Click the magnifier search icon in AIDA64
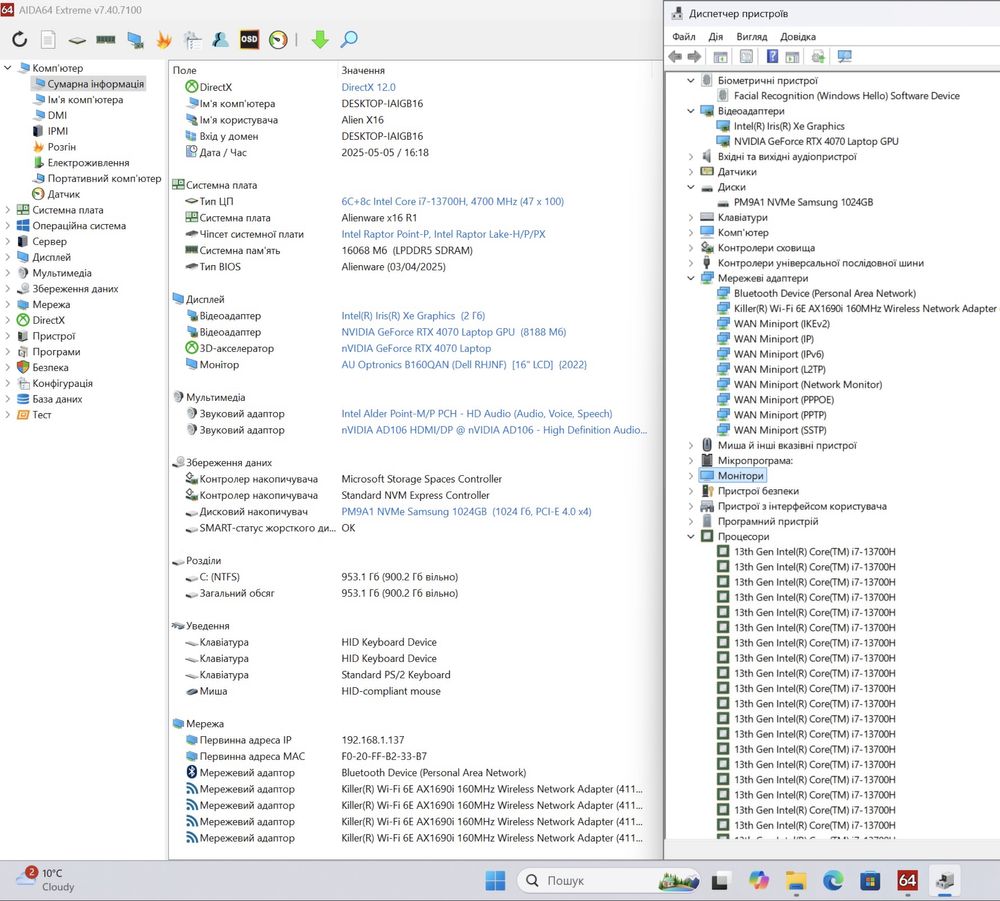This screenshot has width=1000, height=901. click(349, 40)
